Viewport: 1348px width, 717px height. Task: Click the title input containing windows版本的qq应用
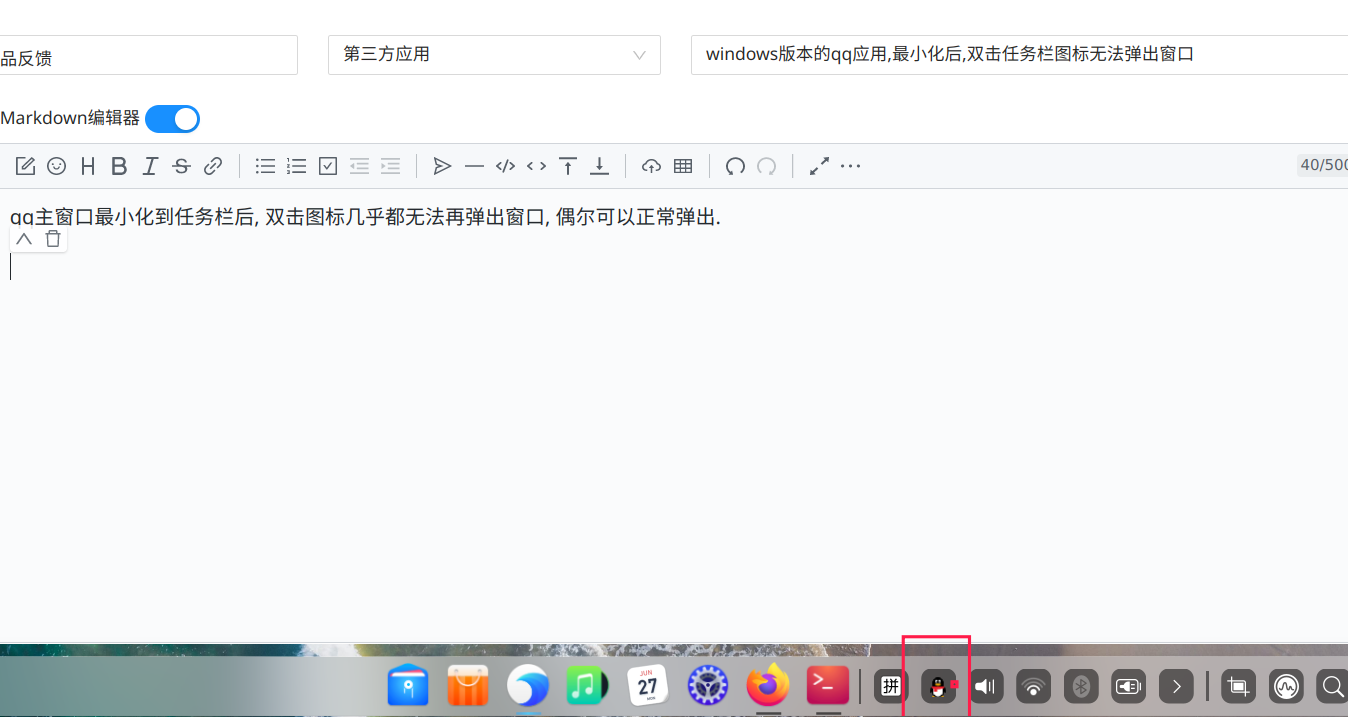point(1019,55)
